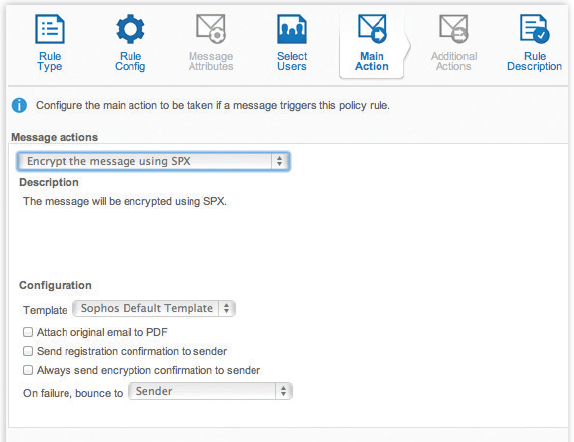Click the Main Action tab label
Image resolution: width=574 pixels, height=442 pixels.
pos(372,61)
